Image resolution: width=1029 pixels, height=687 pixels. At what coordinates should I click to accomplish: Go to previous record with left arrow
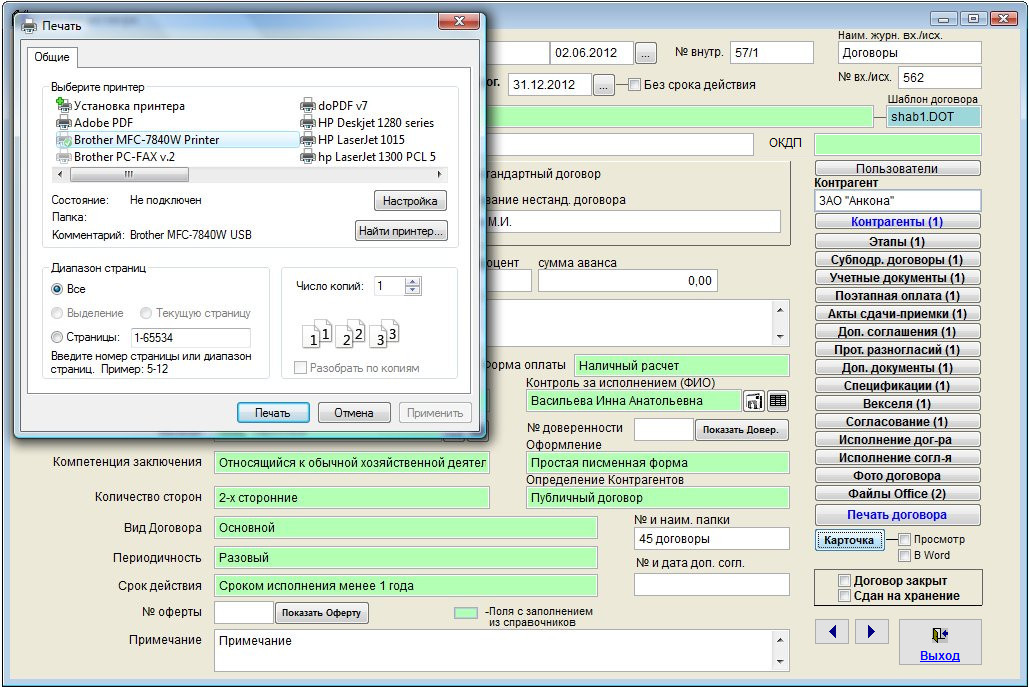833,631
